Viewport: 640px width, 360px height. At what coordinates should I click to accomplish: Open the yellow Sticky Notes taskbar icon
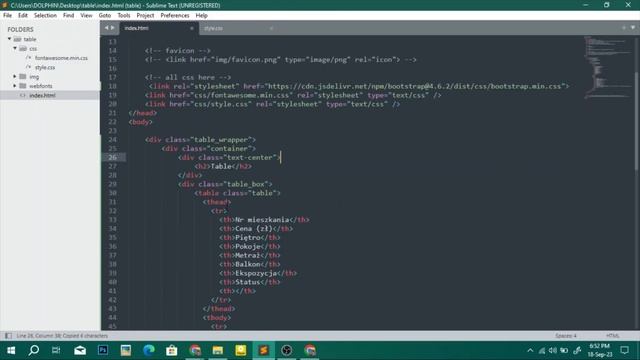point(240,350)
